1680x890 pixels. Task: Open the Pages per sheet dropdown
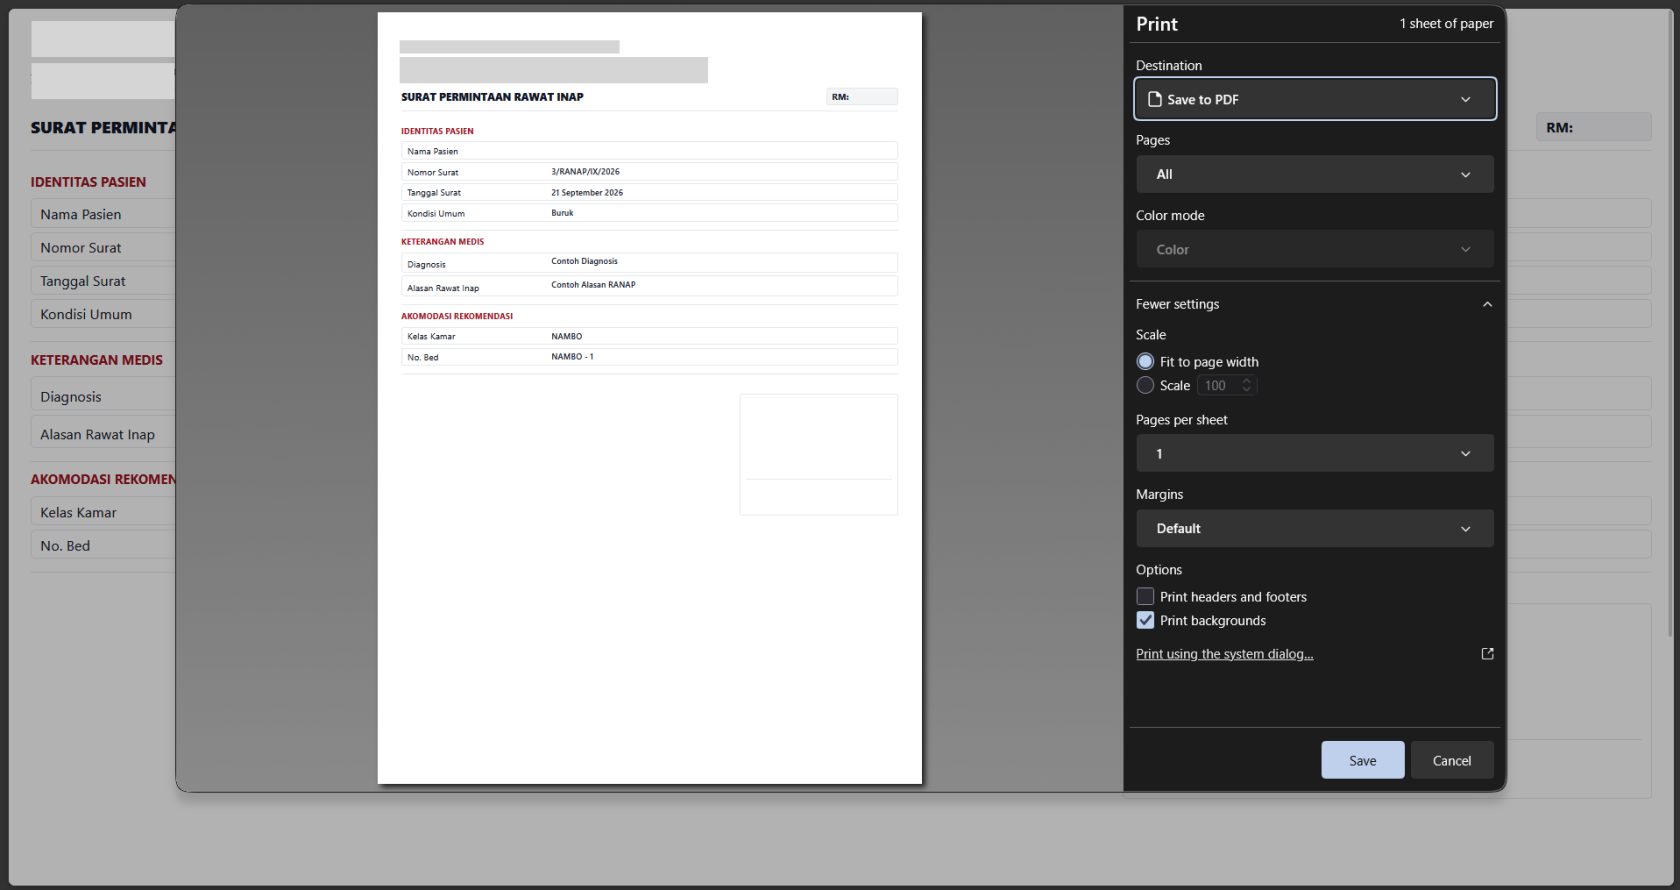tap(1315, 453)
